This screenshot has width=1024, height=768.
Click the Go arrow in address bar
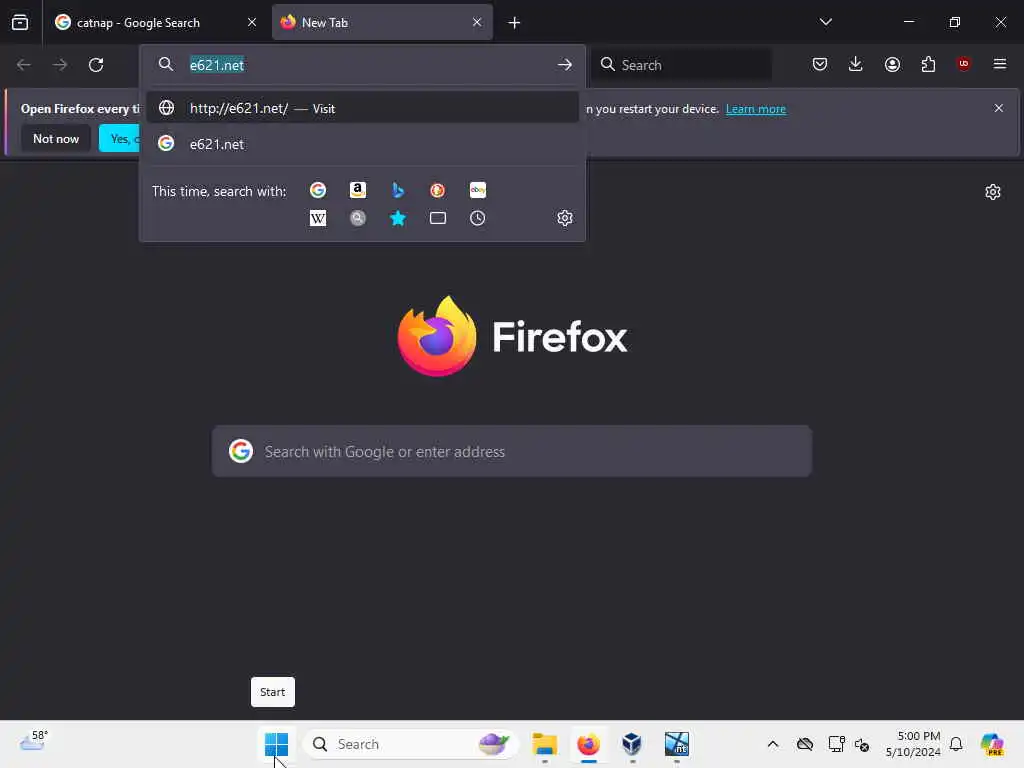[565, 65]
